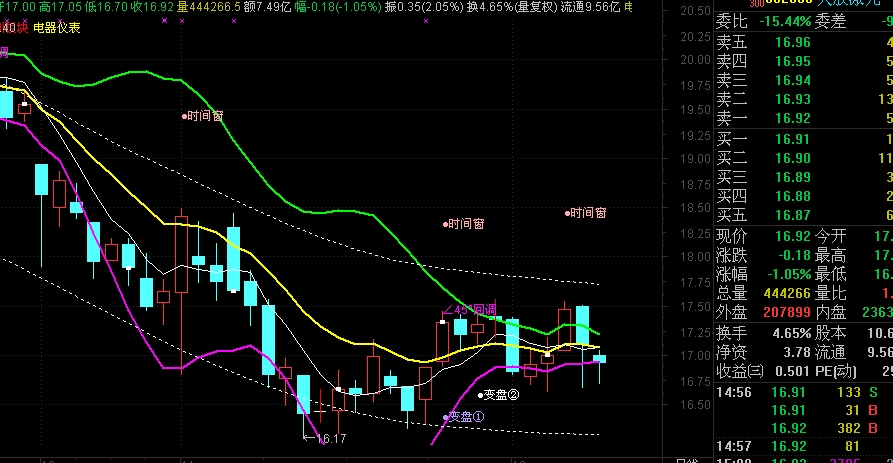Viewport: 893px width, 463px height.
Task: Click the 总量 444266 value
Action: [x=787, y=293]
